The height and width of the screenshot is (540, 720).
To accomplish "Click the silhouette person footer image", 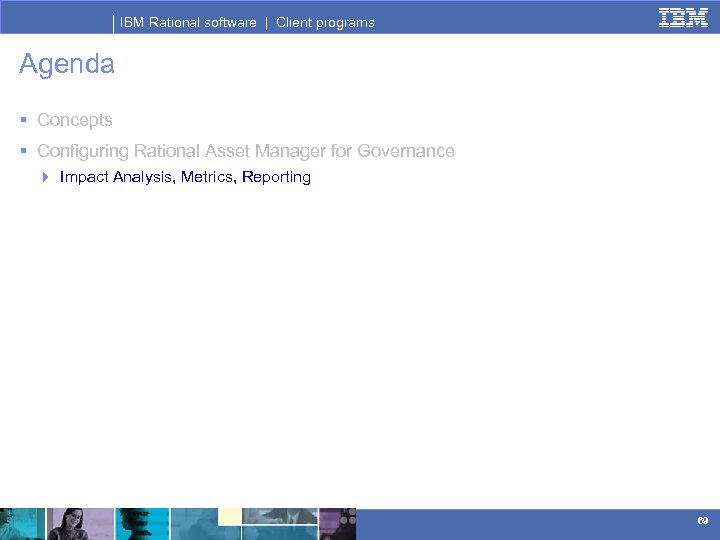I will pos(142,524).
